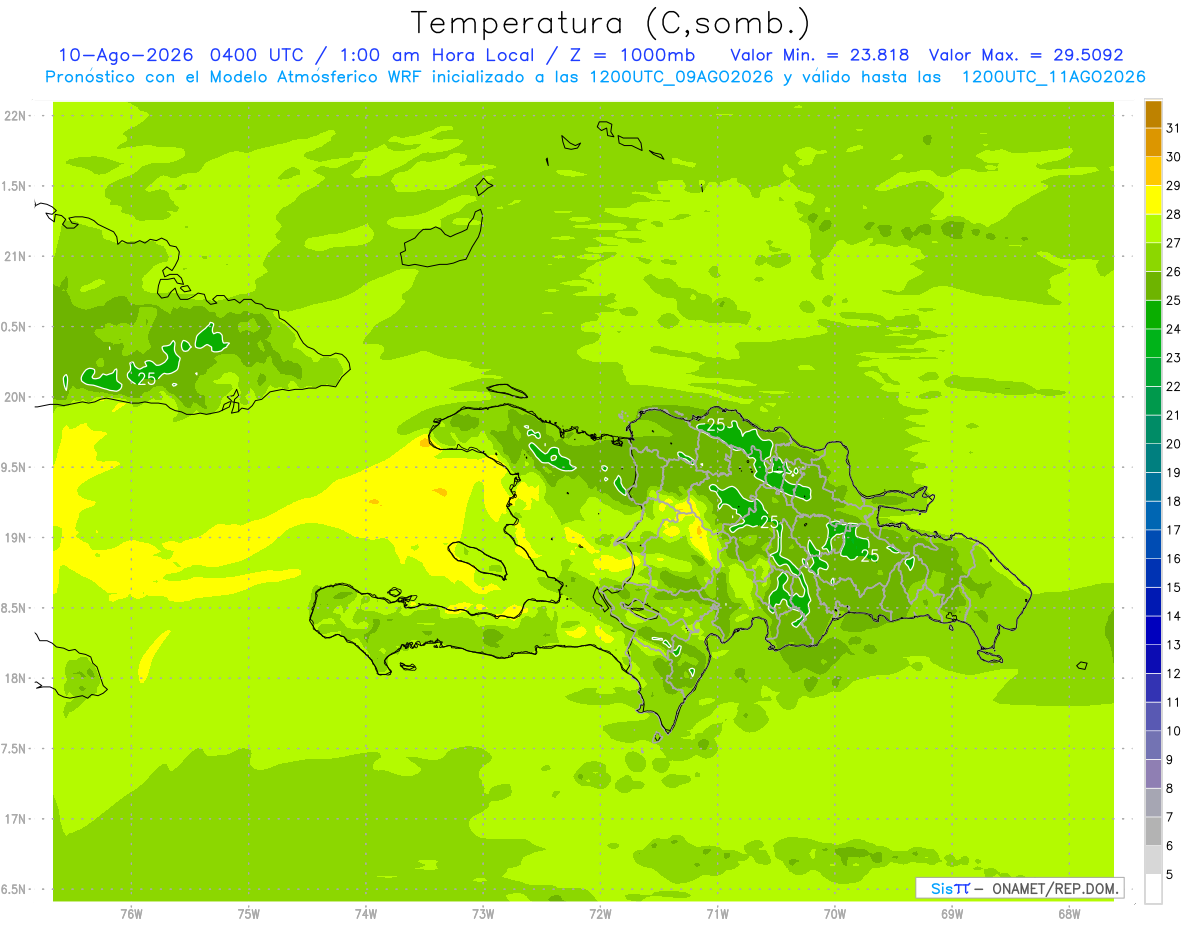1200x927 pixels.
Task: Click the colorbar tick label '16'
Action: click(1173, 559)
